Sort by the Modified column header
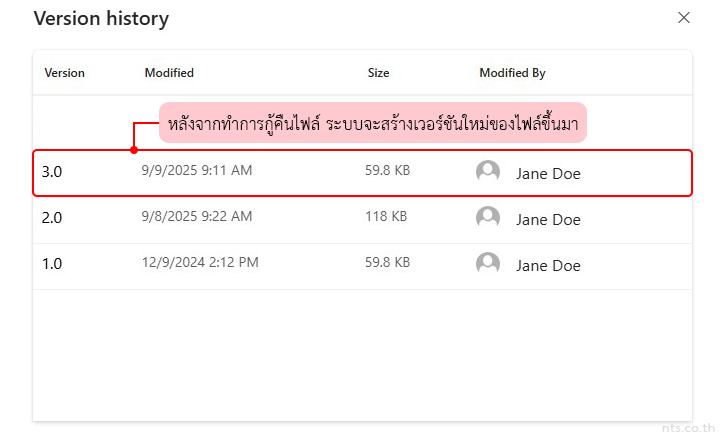This screenshot has height=434, width=720. pos(169,73)
